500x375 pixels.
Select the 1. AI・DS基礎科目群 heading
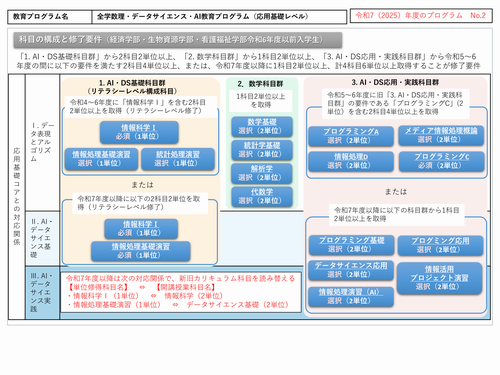click(x=132, y=83)
